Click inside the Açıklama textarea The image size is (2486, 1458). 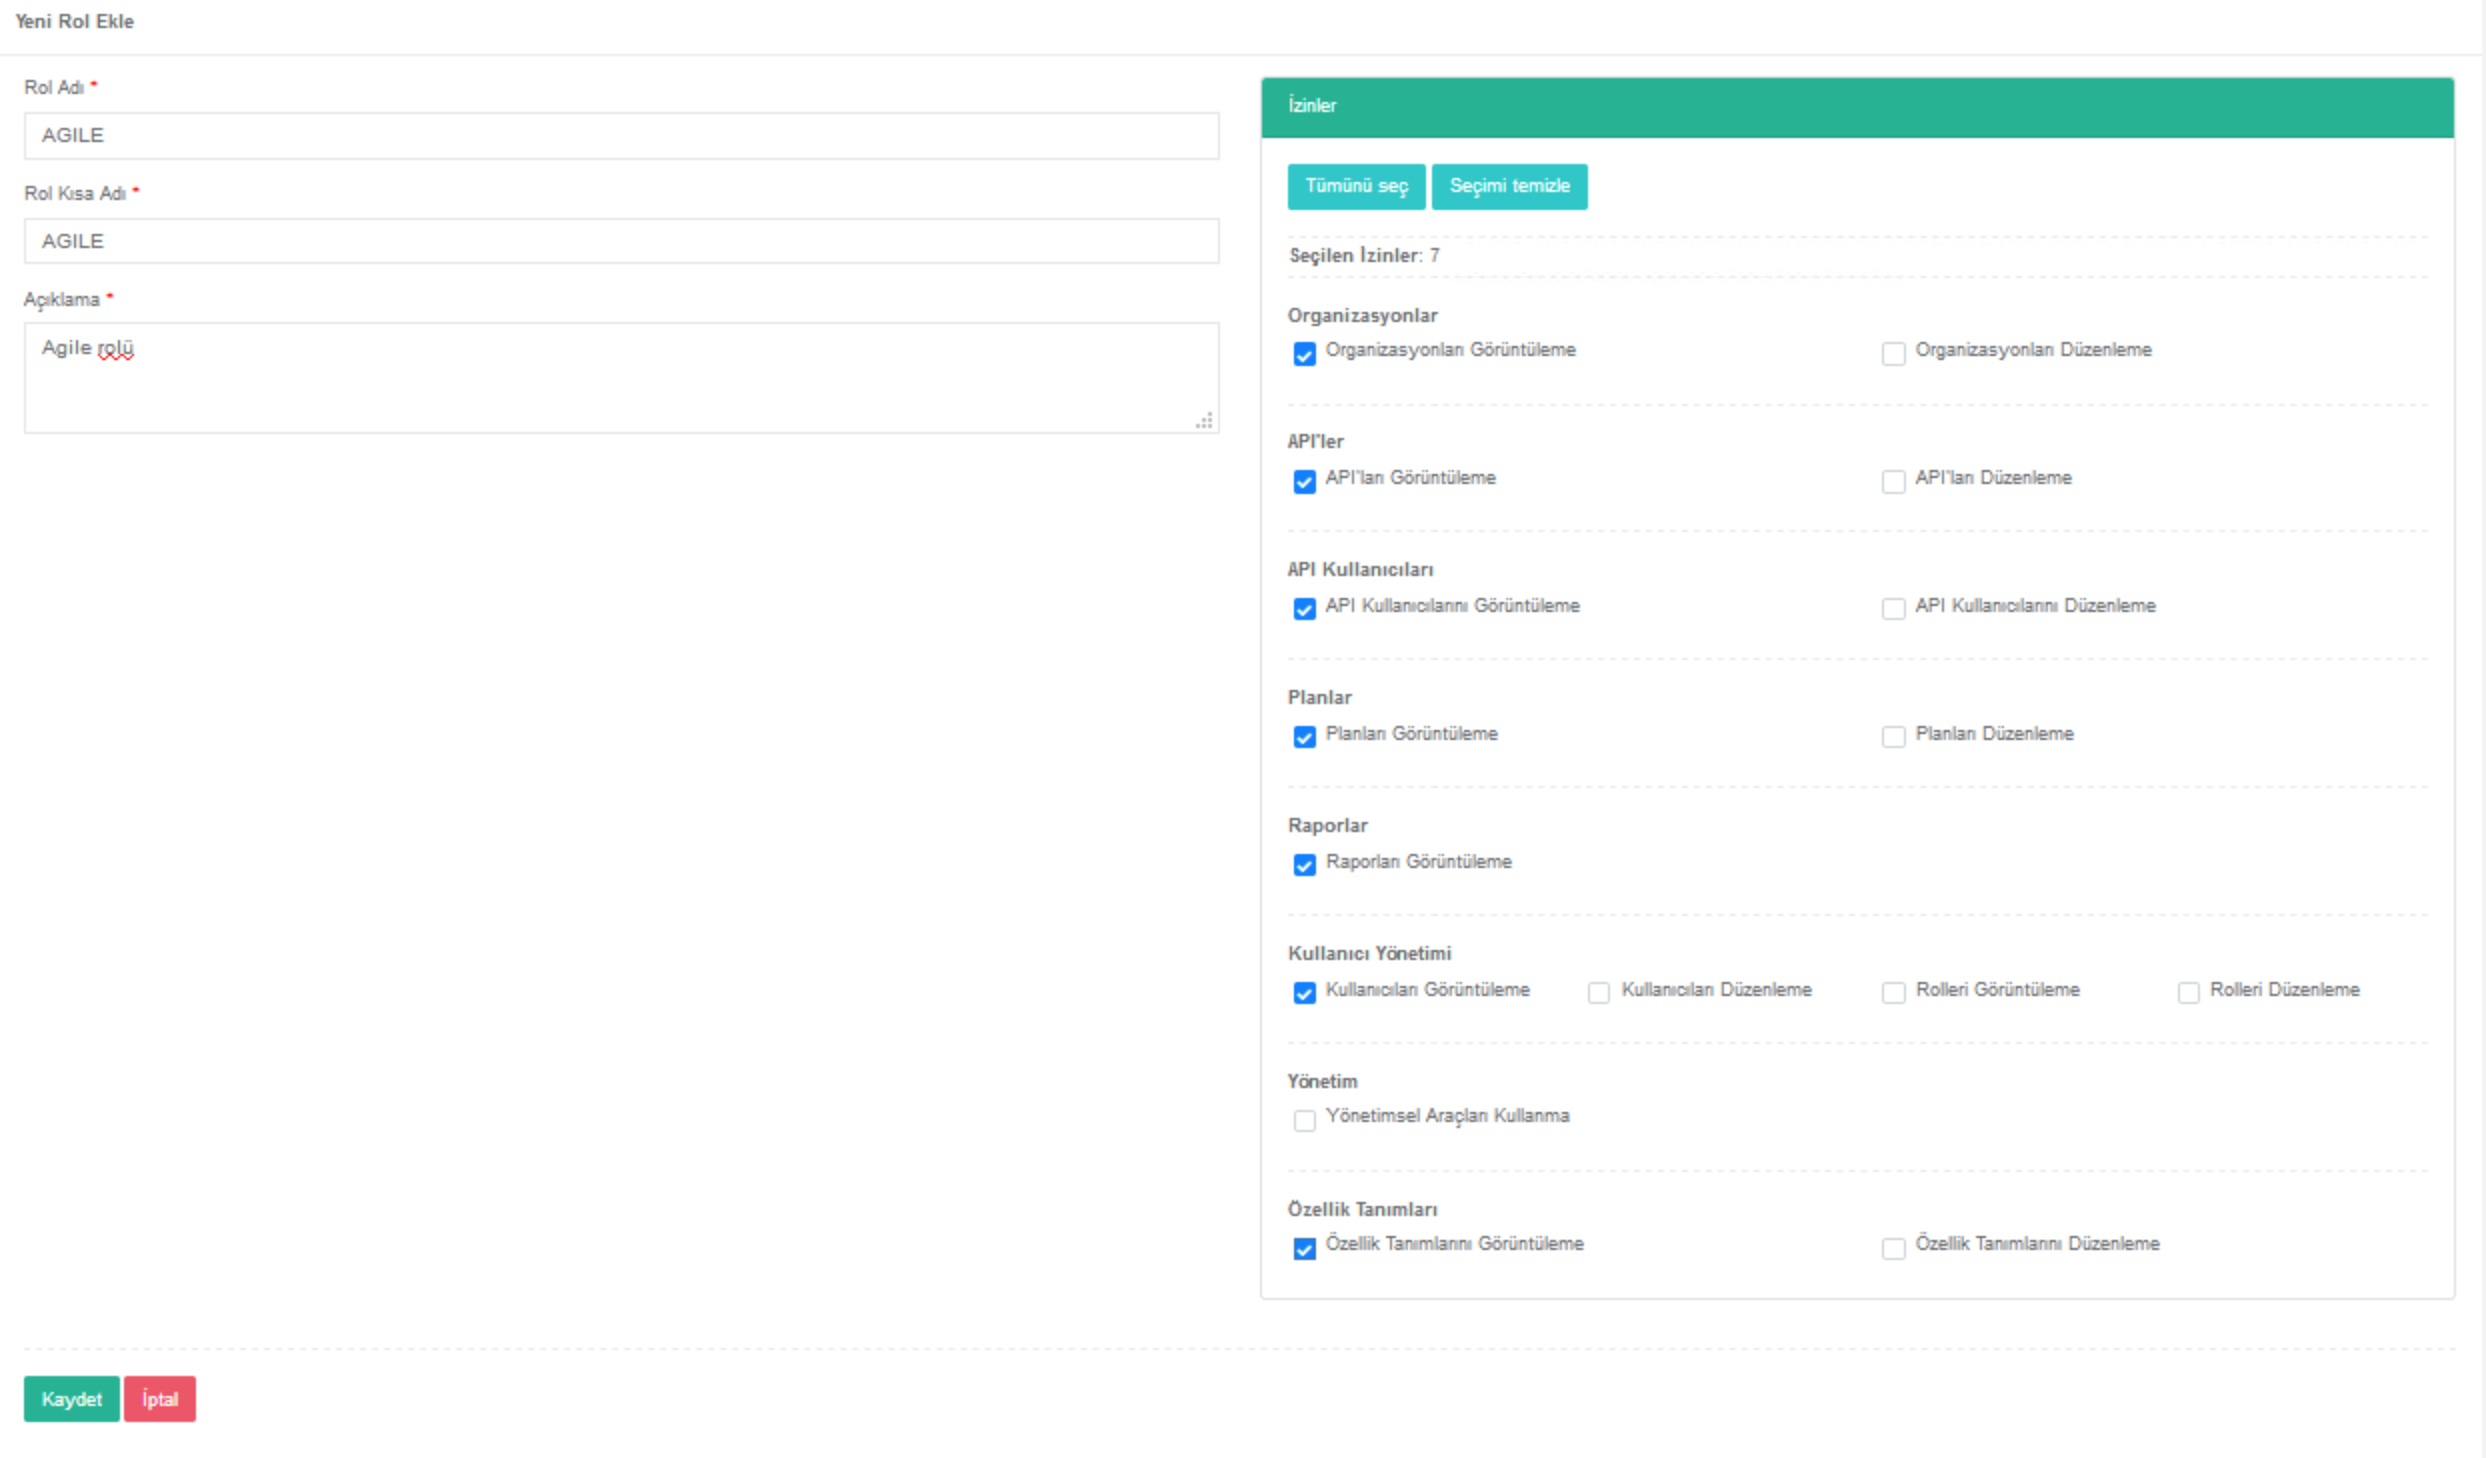621,378
